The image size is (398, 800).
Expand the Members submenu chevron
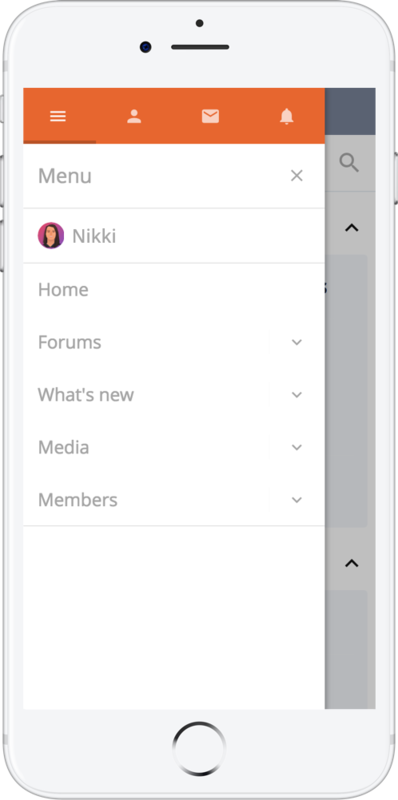click(297, 500)
